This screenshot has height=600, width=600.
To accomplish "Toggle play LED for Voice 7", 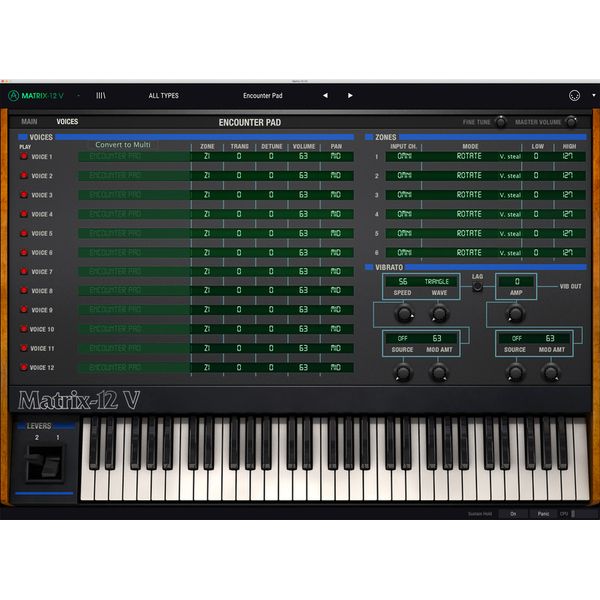I will click(24, 271).
